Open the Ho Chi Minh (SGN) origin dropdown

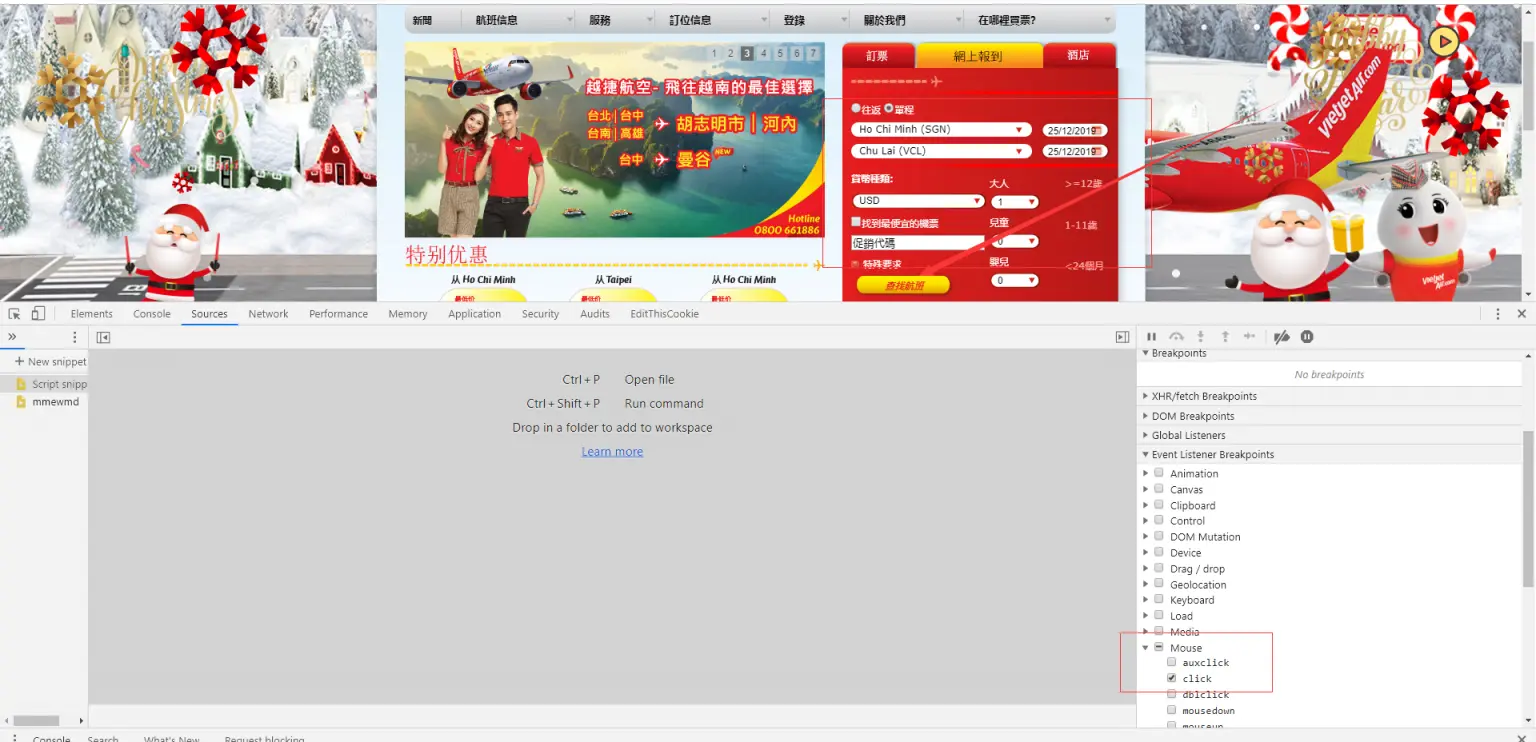[x=942, y=130]
